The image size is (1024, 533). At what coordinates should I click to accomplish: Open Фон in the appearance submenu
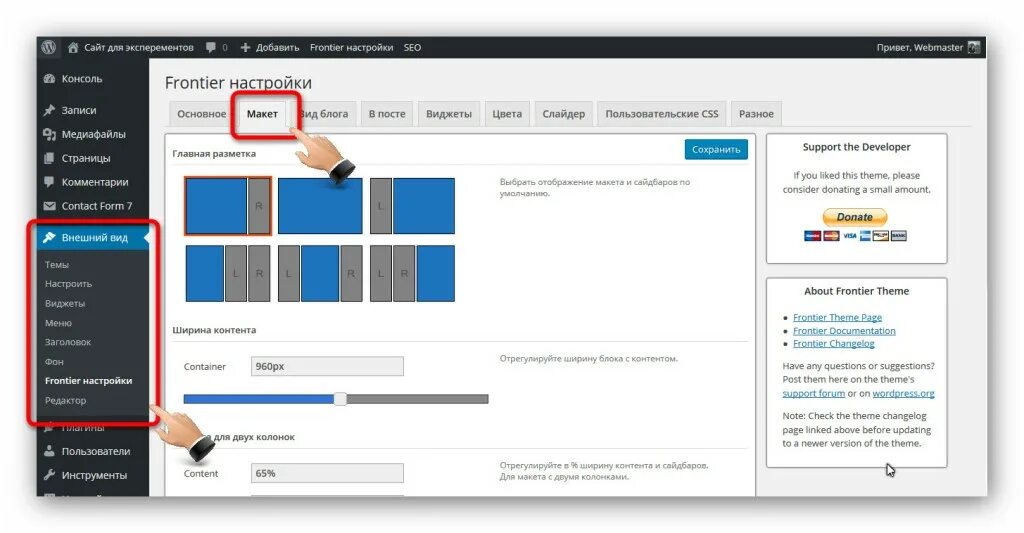[x=54, y=361]
